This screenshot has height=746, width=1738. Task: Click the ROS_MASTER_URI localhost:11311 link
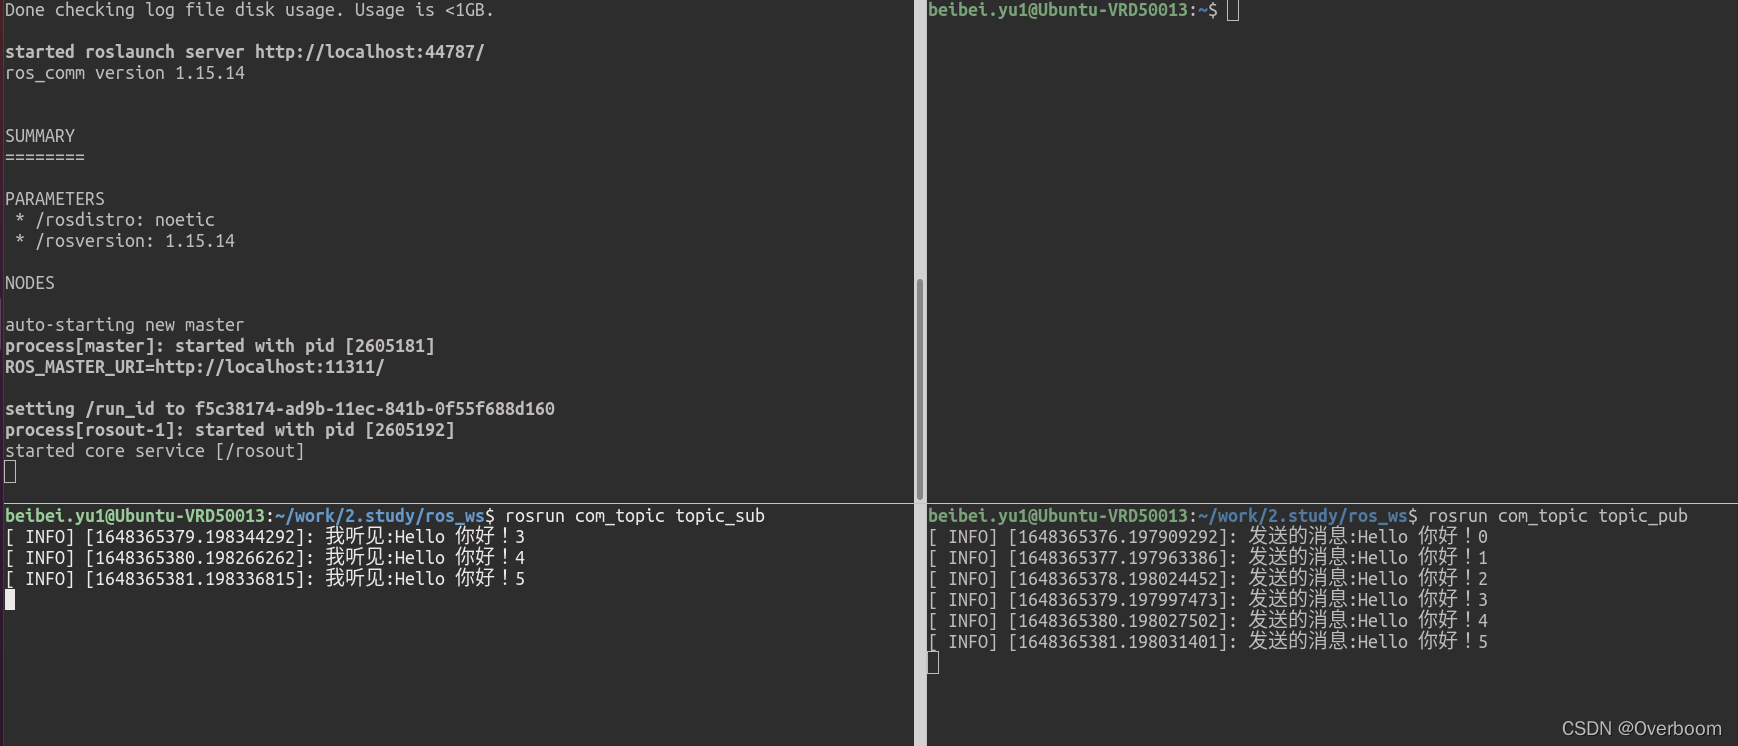tap(269, 367)
